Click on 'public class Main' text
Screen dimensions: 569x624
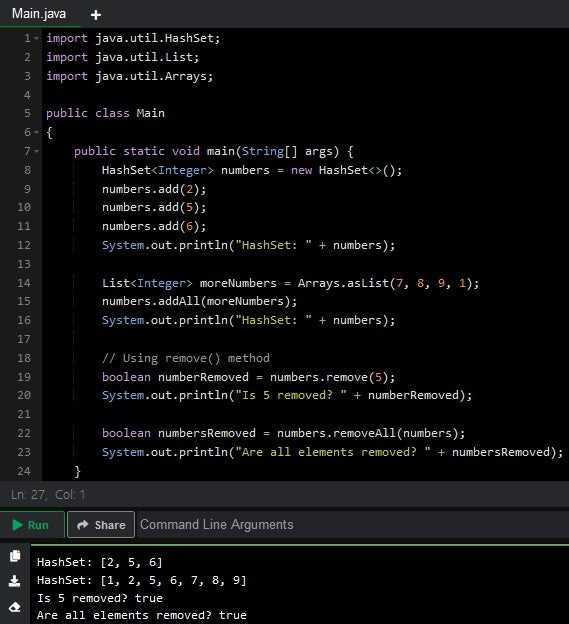[x=105, y=113]
